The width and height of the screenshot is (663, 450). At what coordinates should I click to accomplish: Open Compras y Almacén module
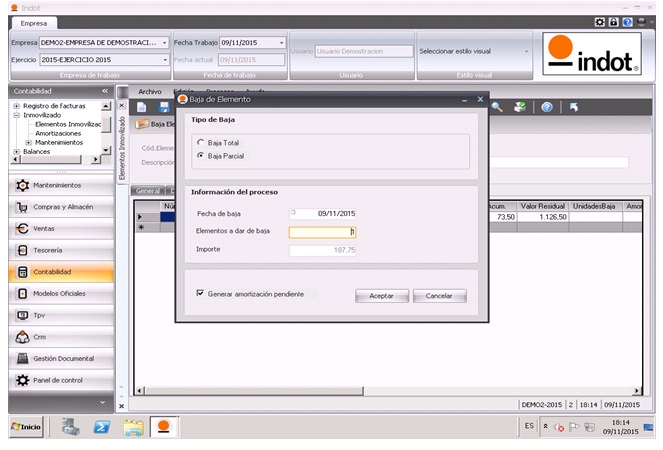(62, 207)
